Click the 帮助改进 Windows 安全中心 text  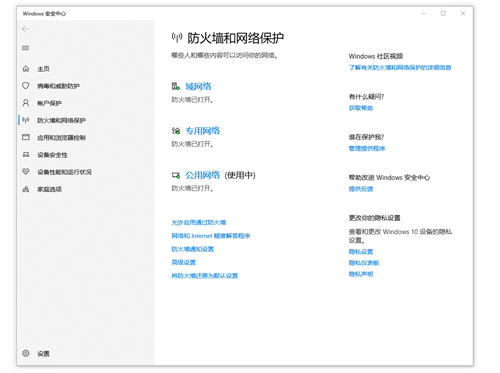point(389,178)
